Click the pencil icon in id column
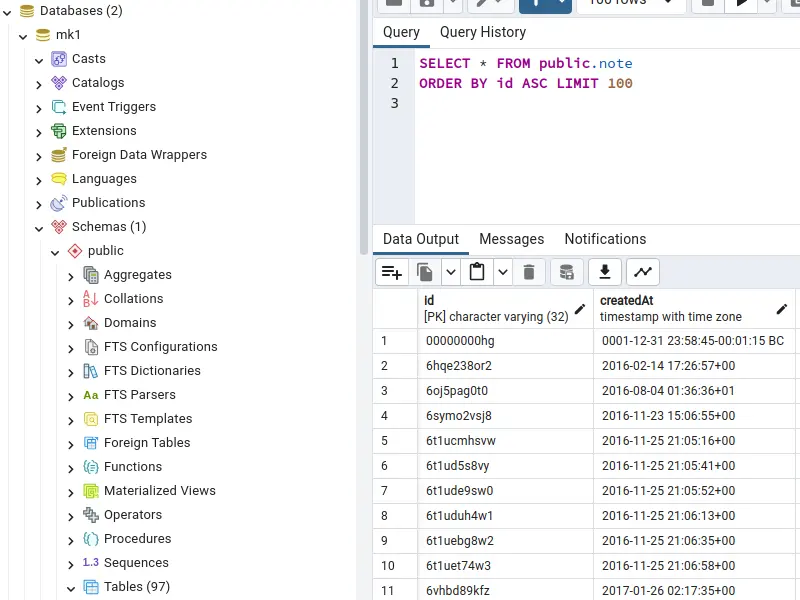The height and width of the screenshot is (600, 800). [x=580, y=309]
